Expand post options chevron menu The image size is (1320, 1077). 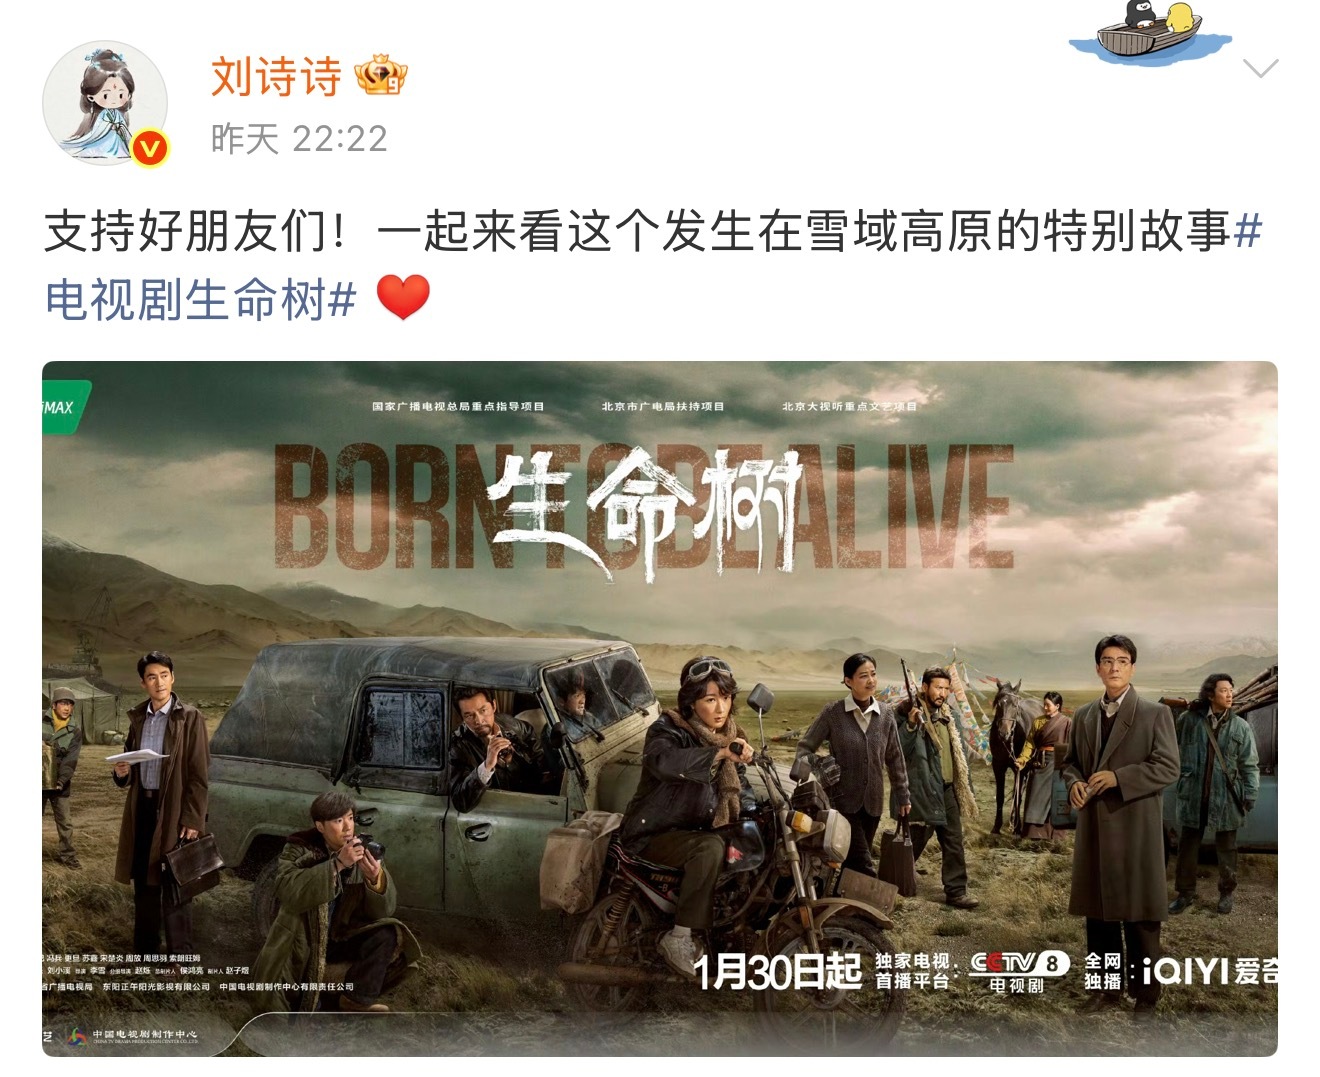[x=1259, y=68]
